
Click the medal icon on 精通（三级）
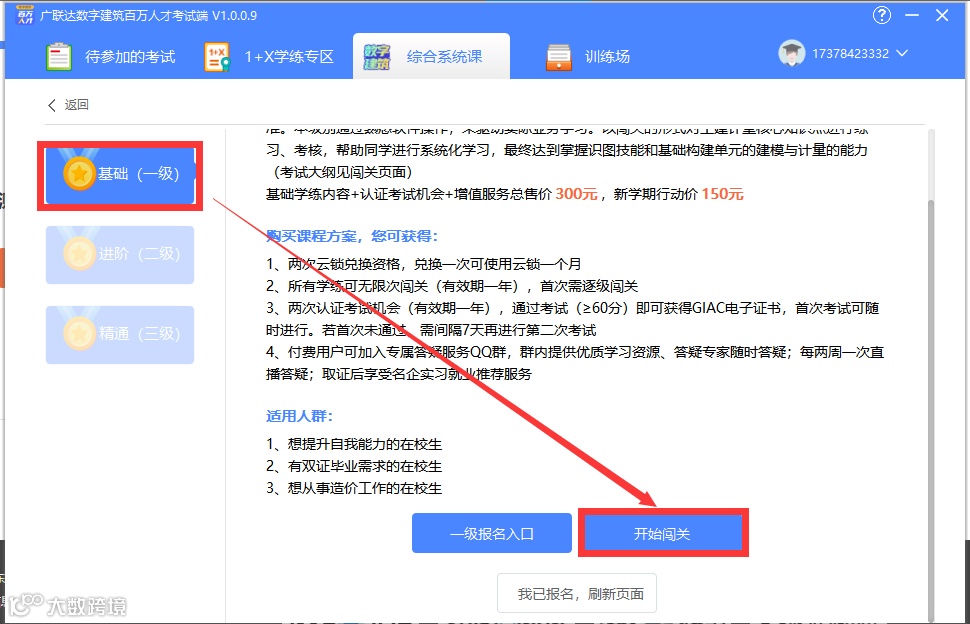(79, 333)
